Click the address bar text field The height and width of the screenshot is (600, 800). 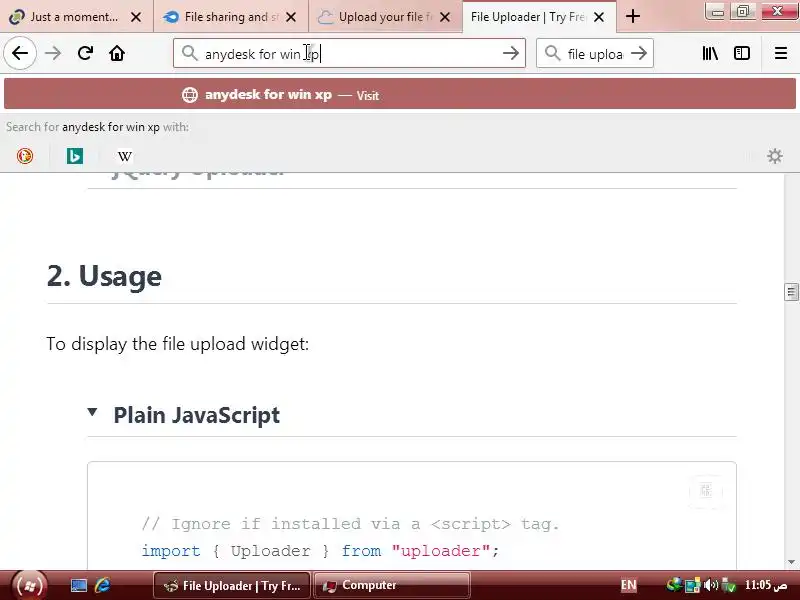tap(347, 54)
